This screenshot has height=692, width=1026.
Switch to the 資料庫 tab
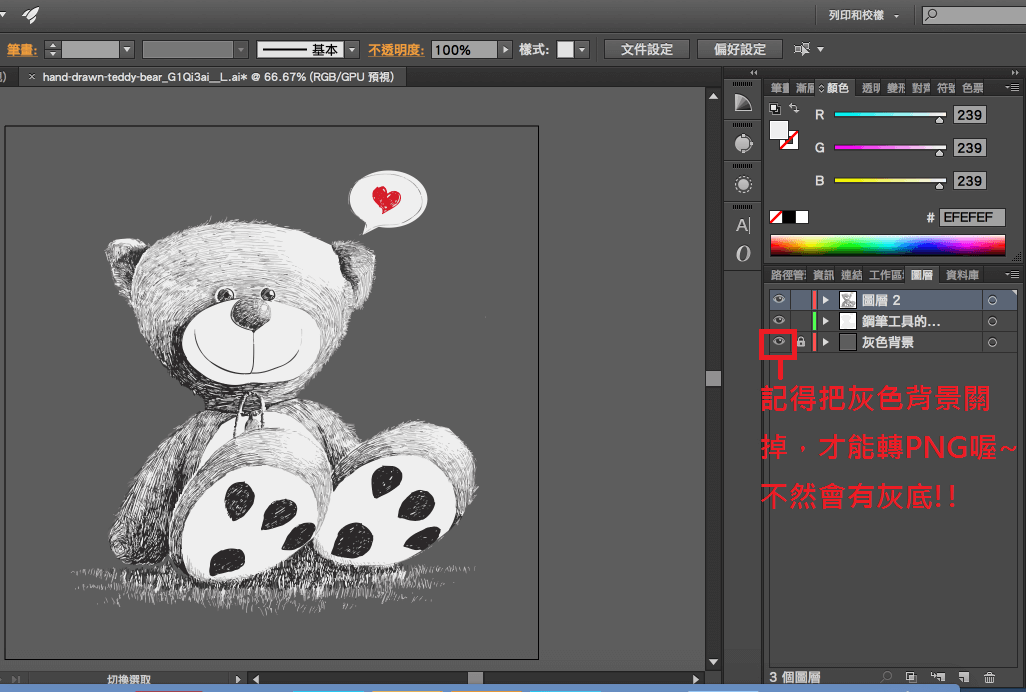[x=962, y=275]
